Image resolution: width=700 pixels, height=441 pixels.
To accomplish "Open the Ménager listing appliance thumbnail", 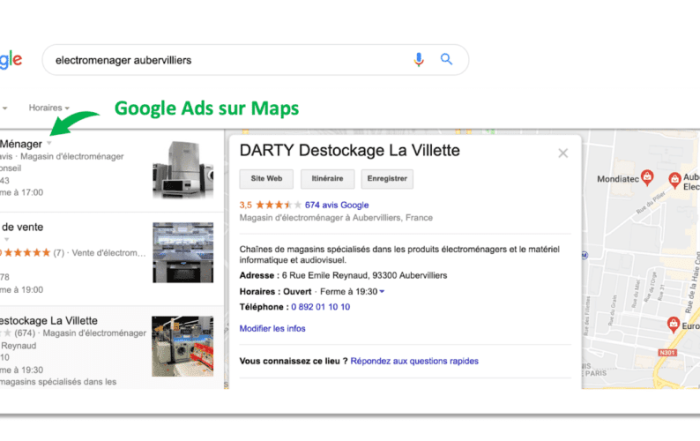I will click(183, 170).
